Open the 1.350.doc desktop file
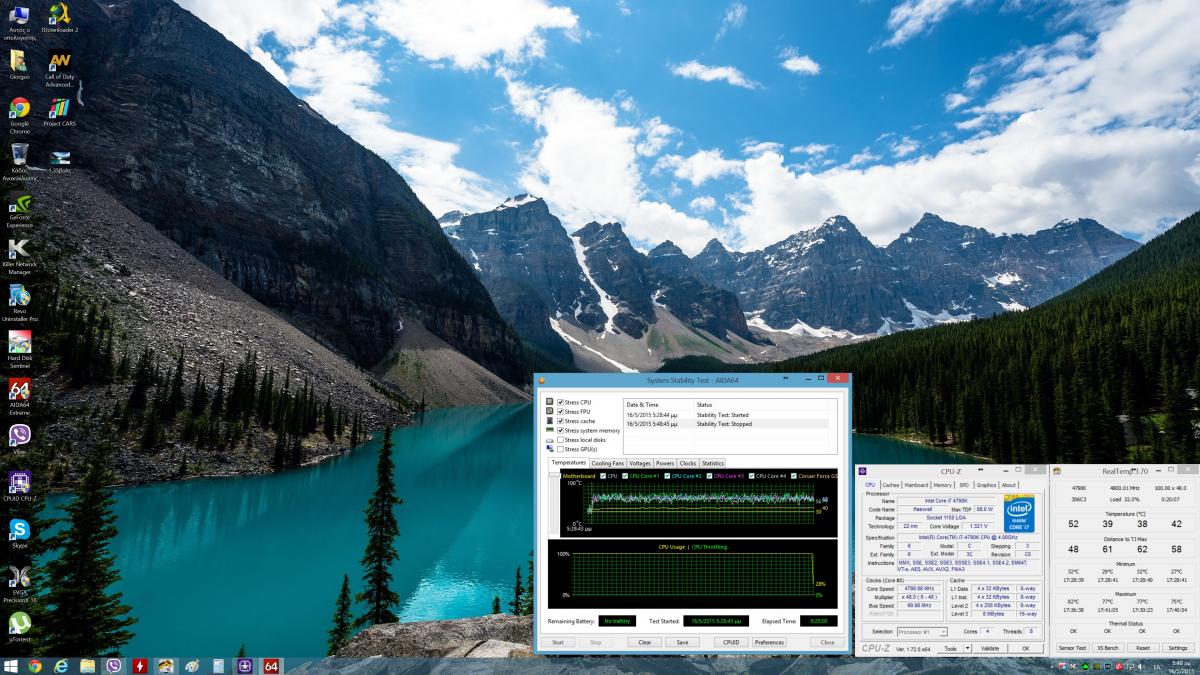 click(60, 161)
